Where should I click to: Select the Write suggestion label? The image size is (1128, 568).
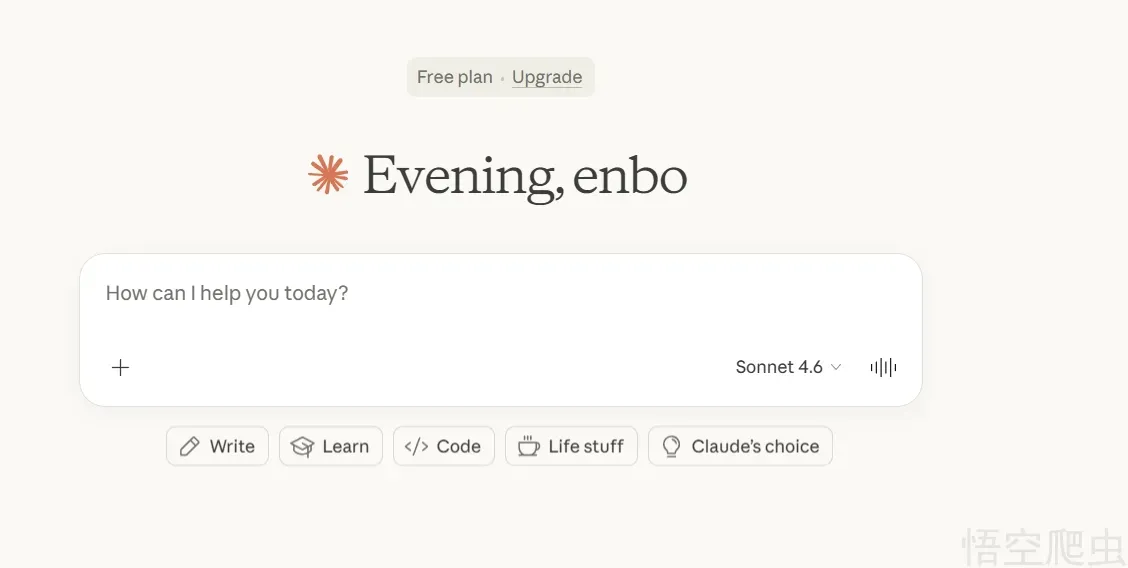[x=232, y=446]
